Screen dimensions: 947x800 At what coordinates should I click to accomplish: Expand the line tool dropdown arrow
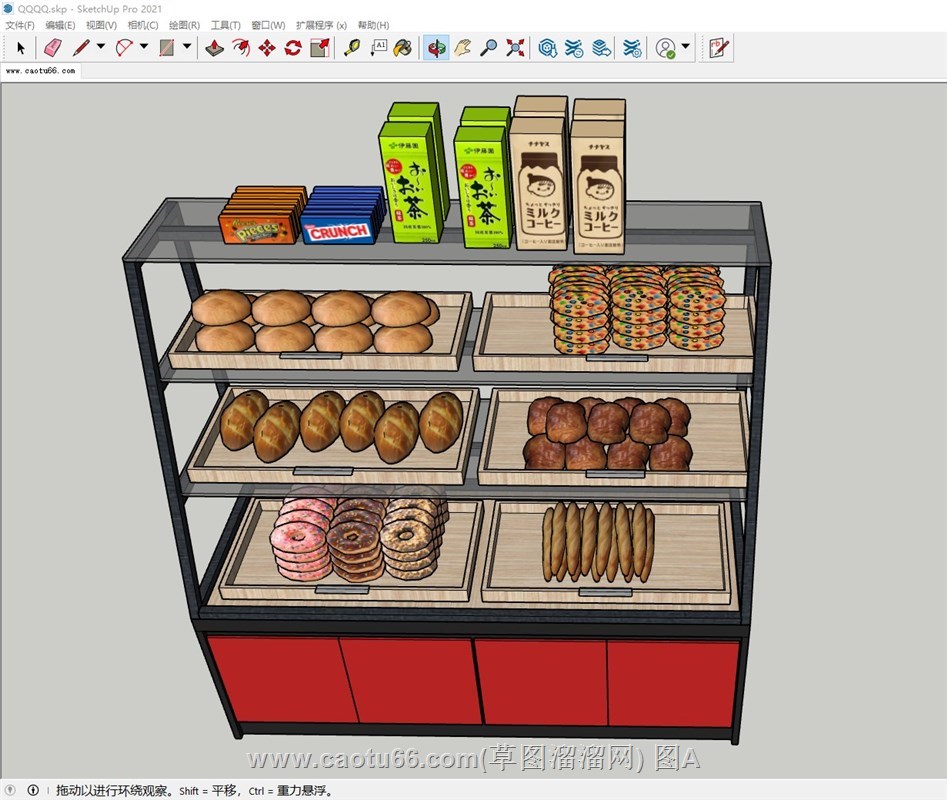click(x=101, y=47)
